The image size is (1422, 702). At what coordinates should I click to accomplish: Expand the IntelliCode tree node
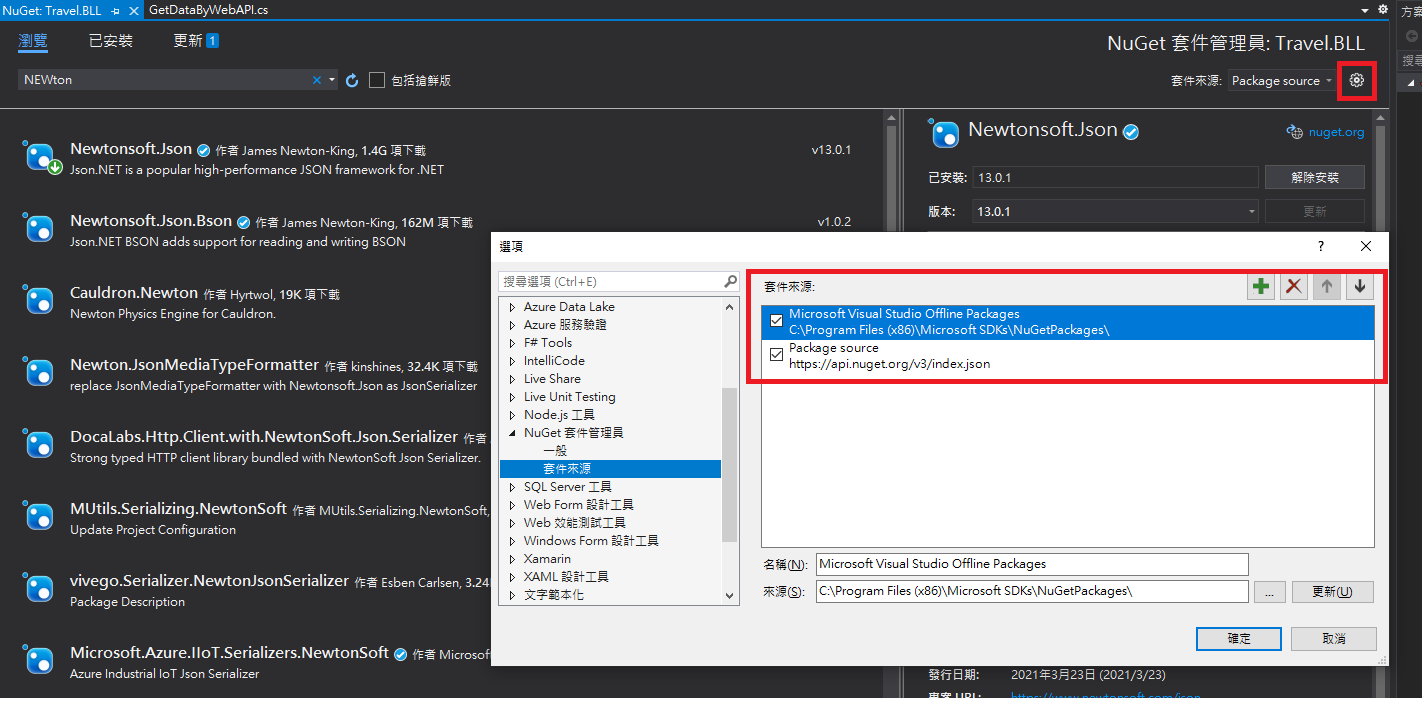coord(513,361)
